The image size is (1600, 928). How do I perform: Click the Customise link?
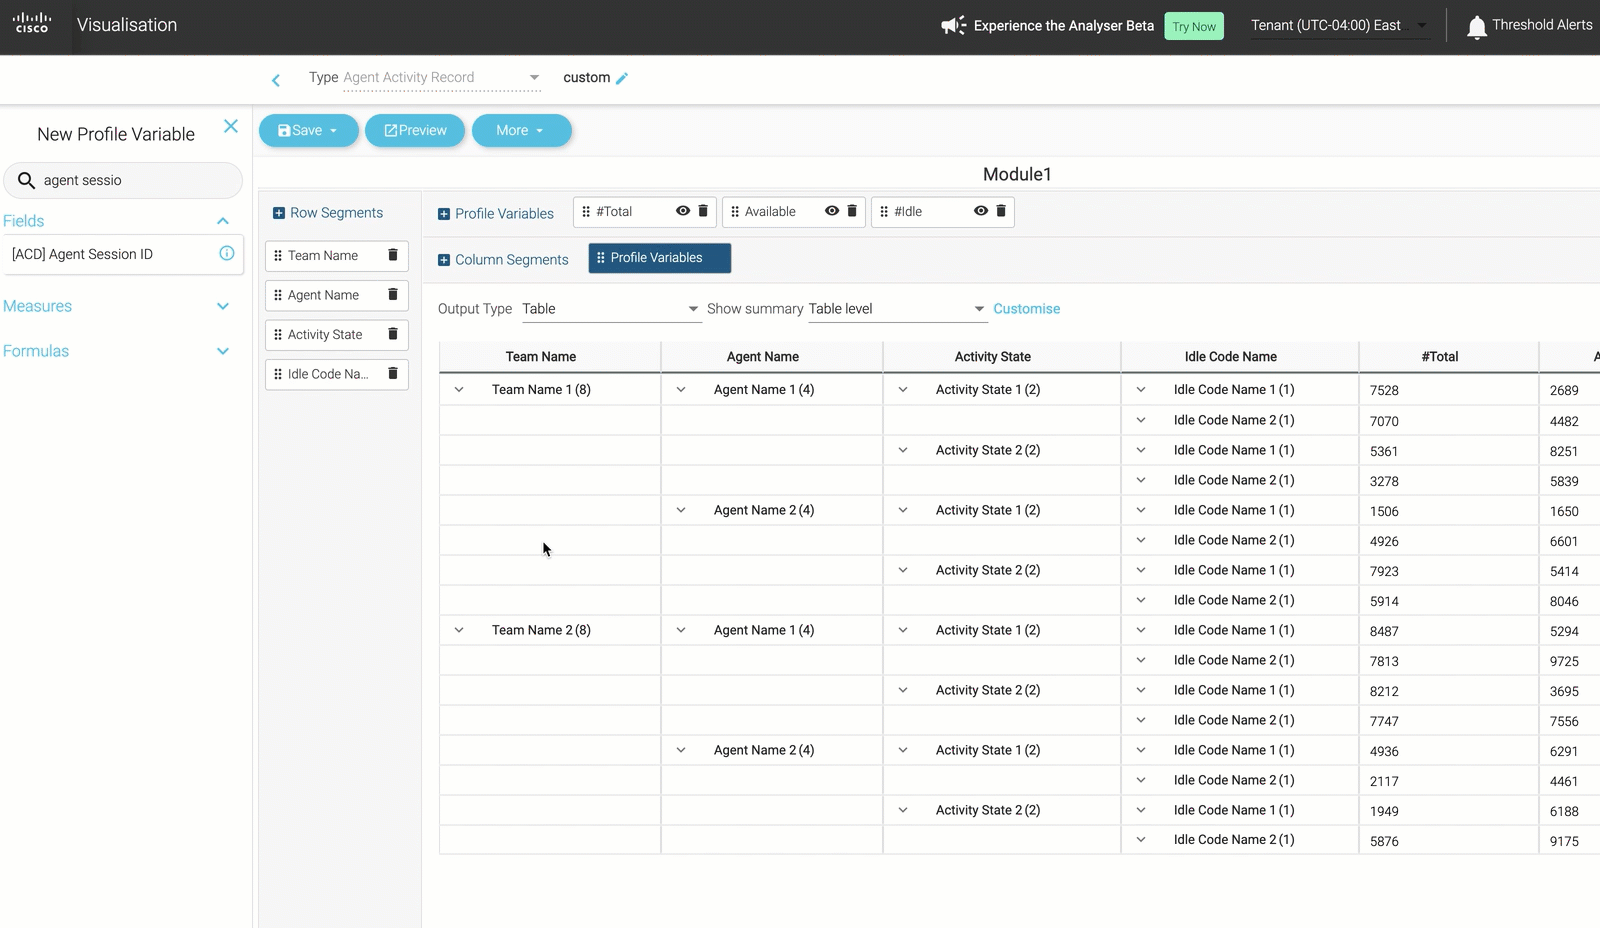(x=1026, y=308)
